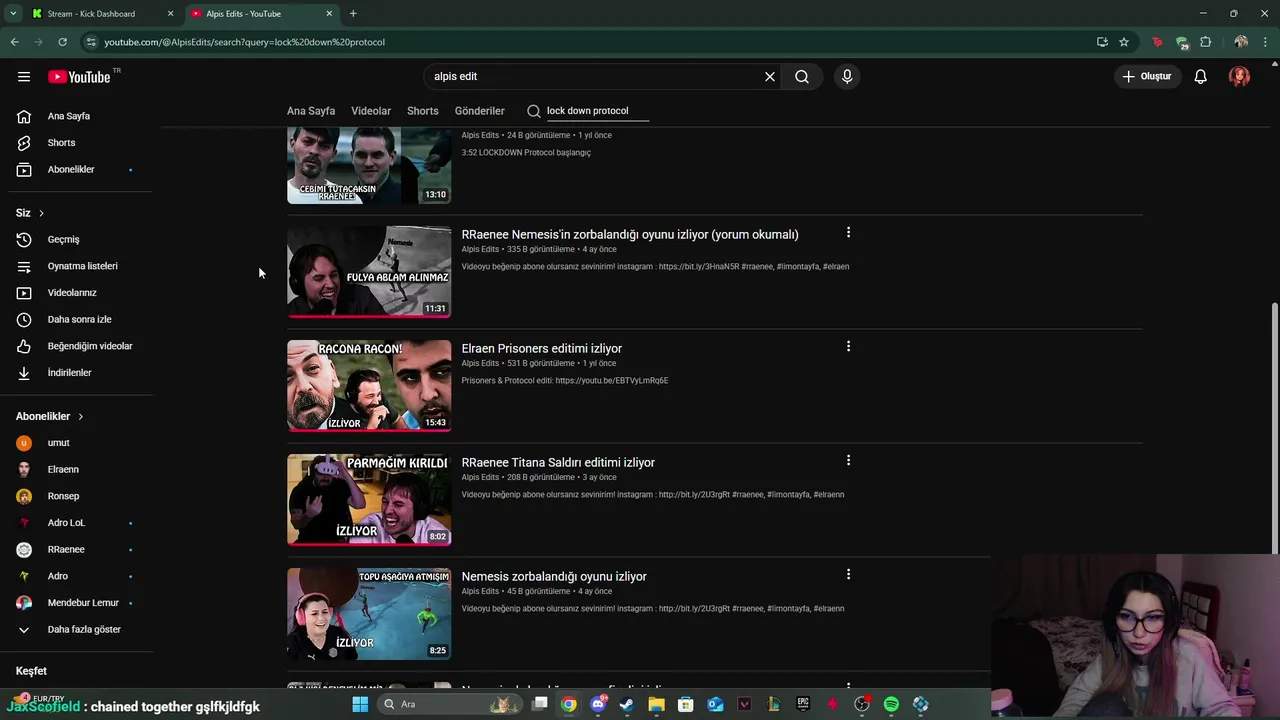Open File Explorer from the taskbar

pos(656,704)
